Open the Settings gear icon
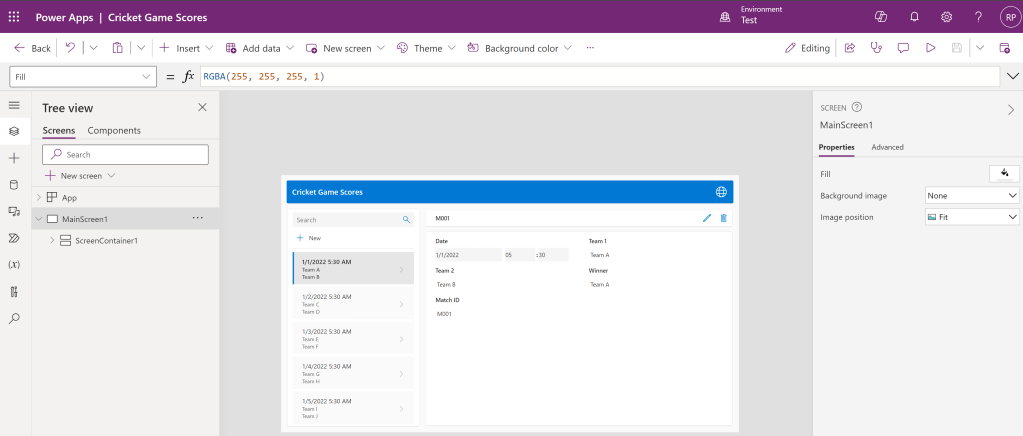 (x=946, y=17)
